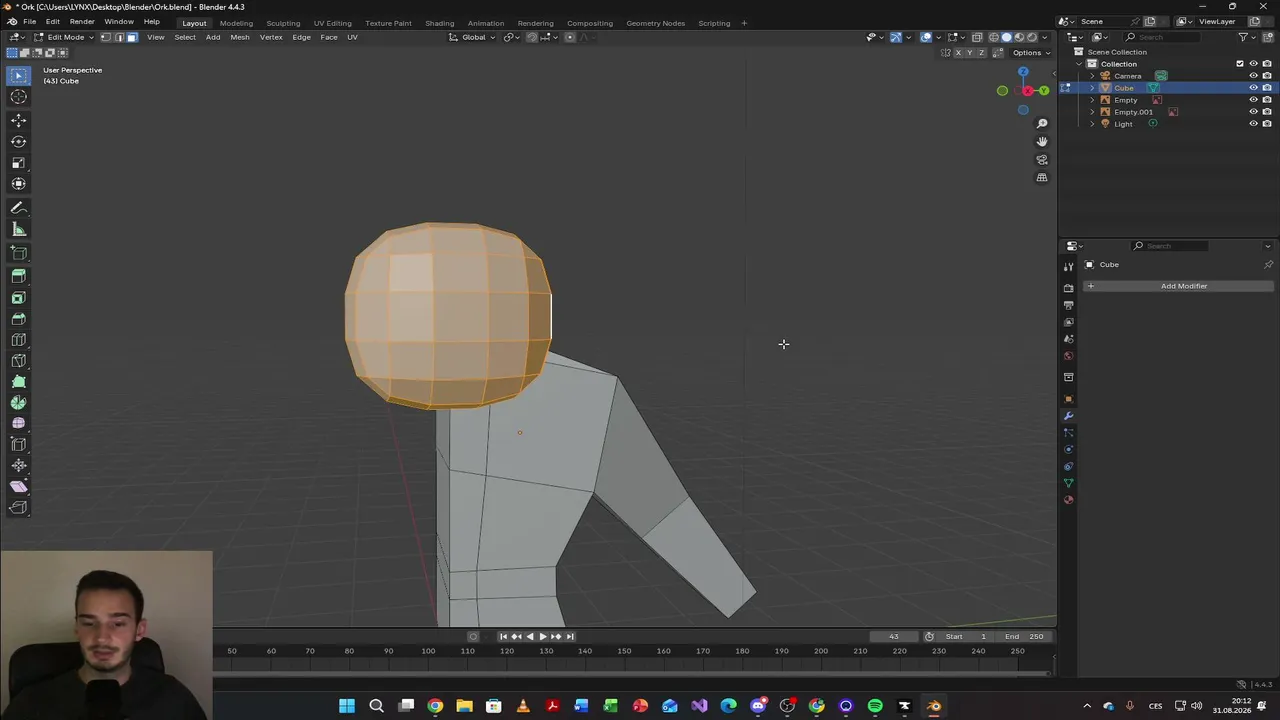The height and width of the screenshot is (720, 1280).
Task: Expand the Cube item in outliner
Action: click(1092, 88)
